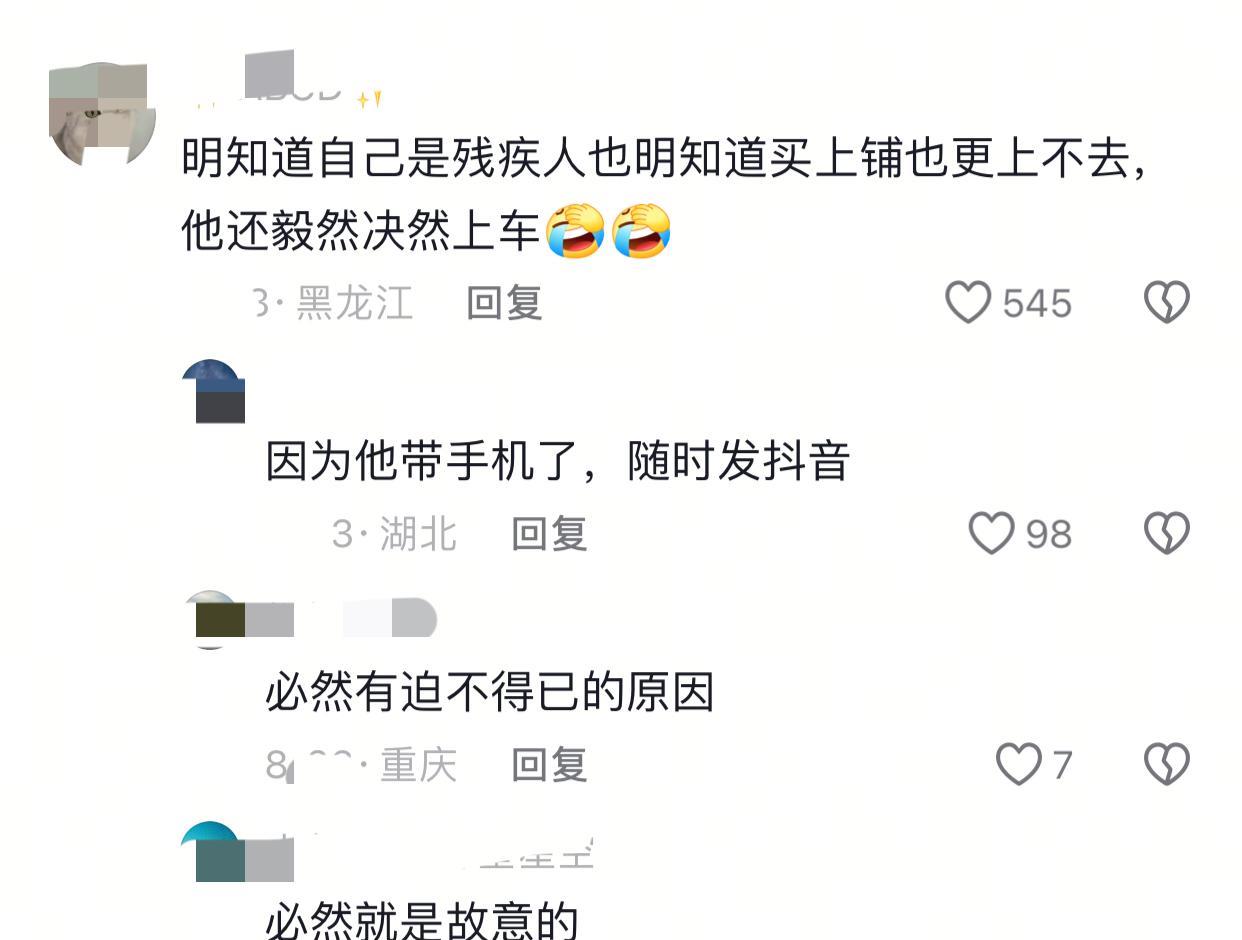Open the avatar of the 重庆 replier

(213, 620)
